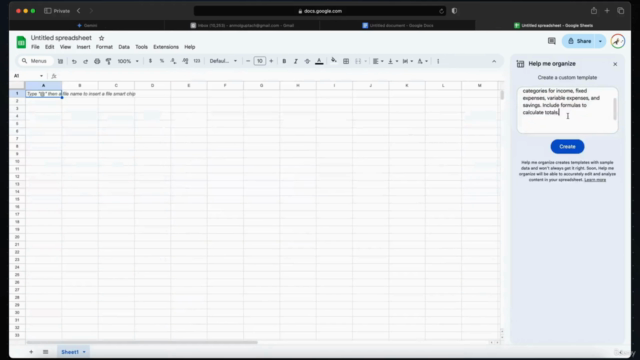Select the Paint format tool
This screenshot has width=640, height=360.
pyautogui.click(x=109, y=61)
